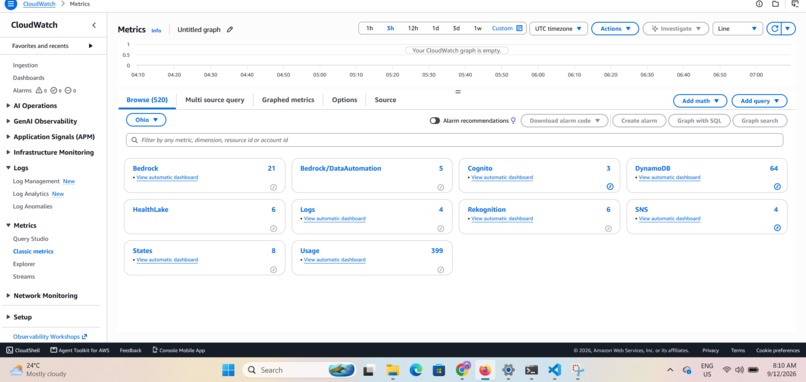
Task: Select the 1d time range
Action: 435,28
